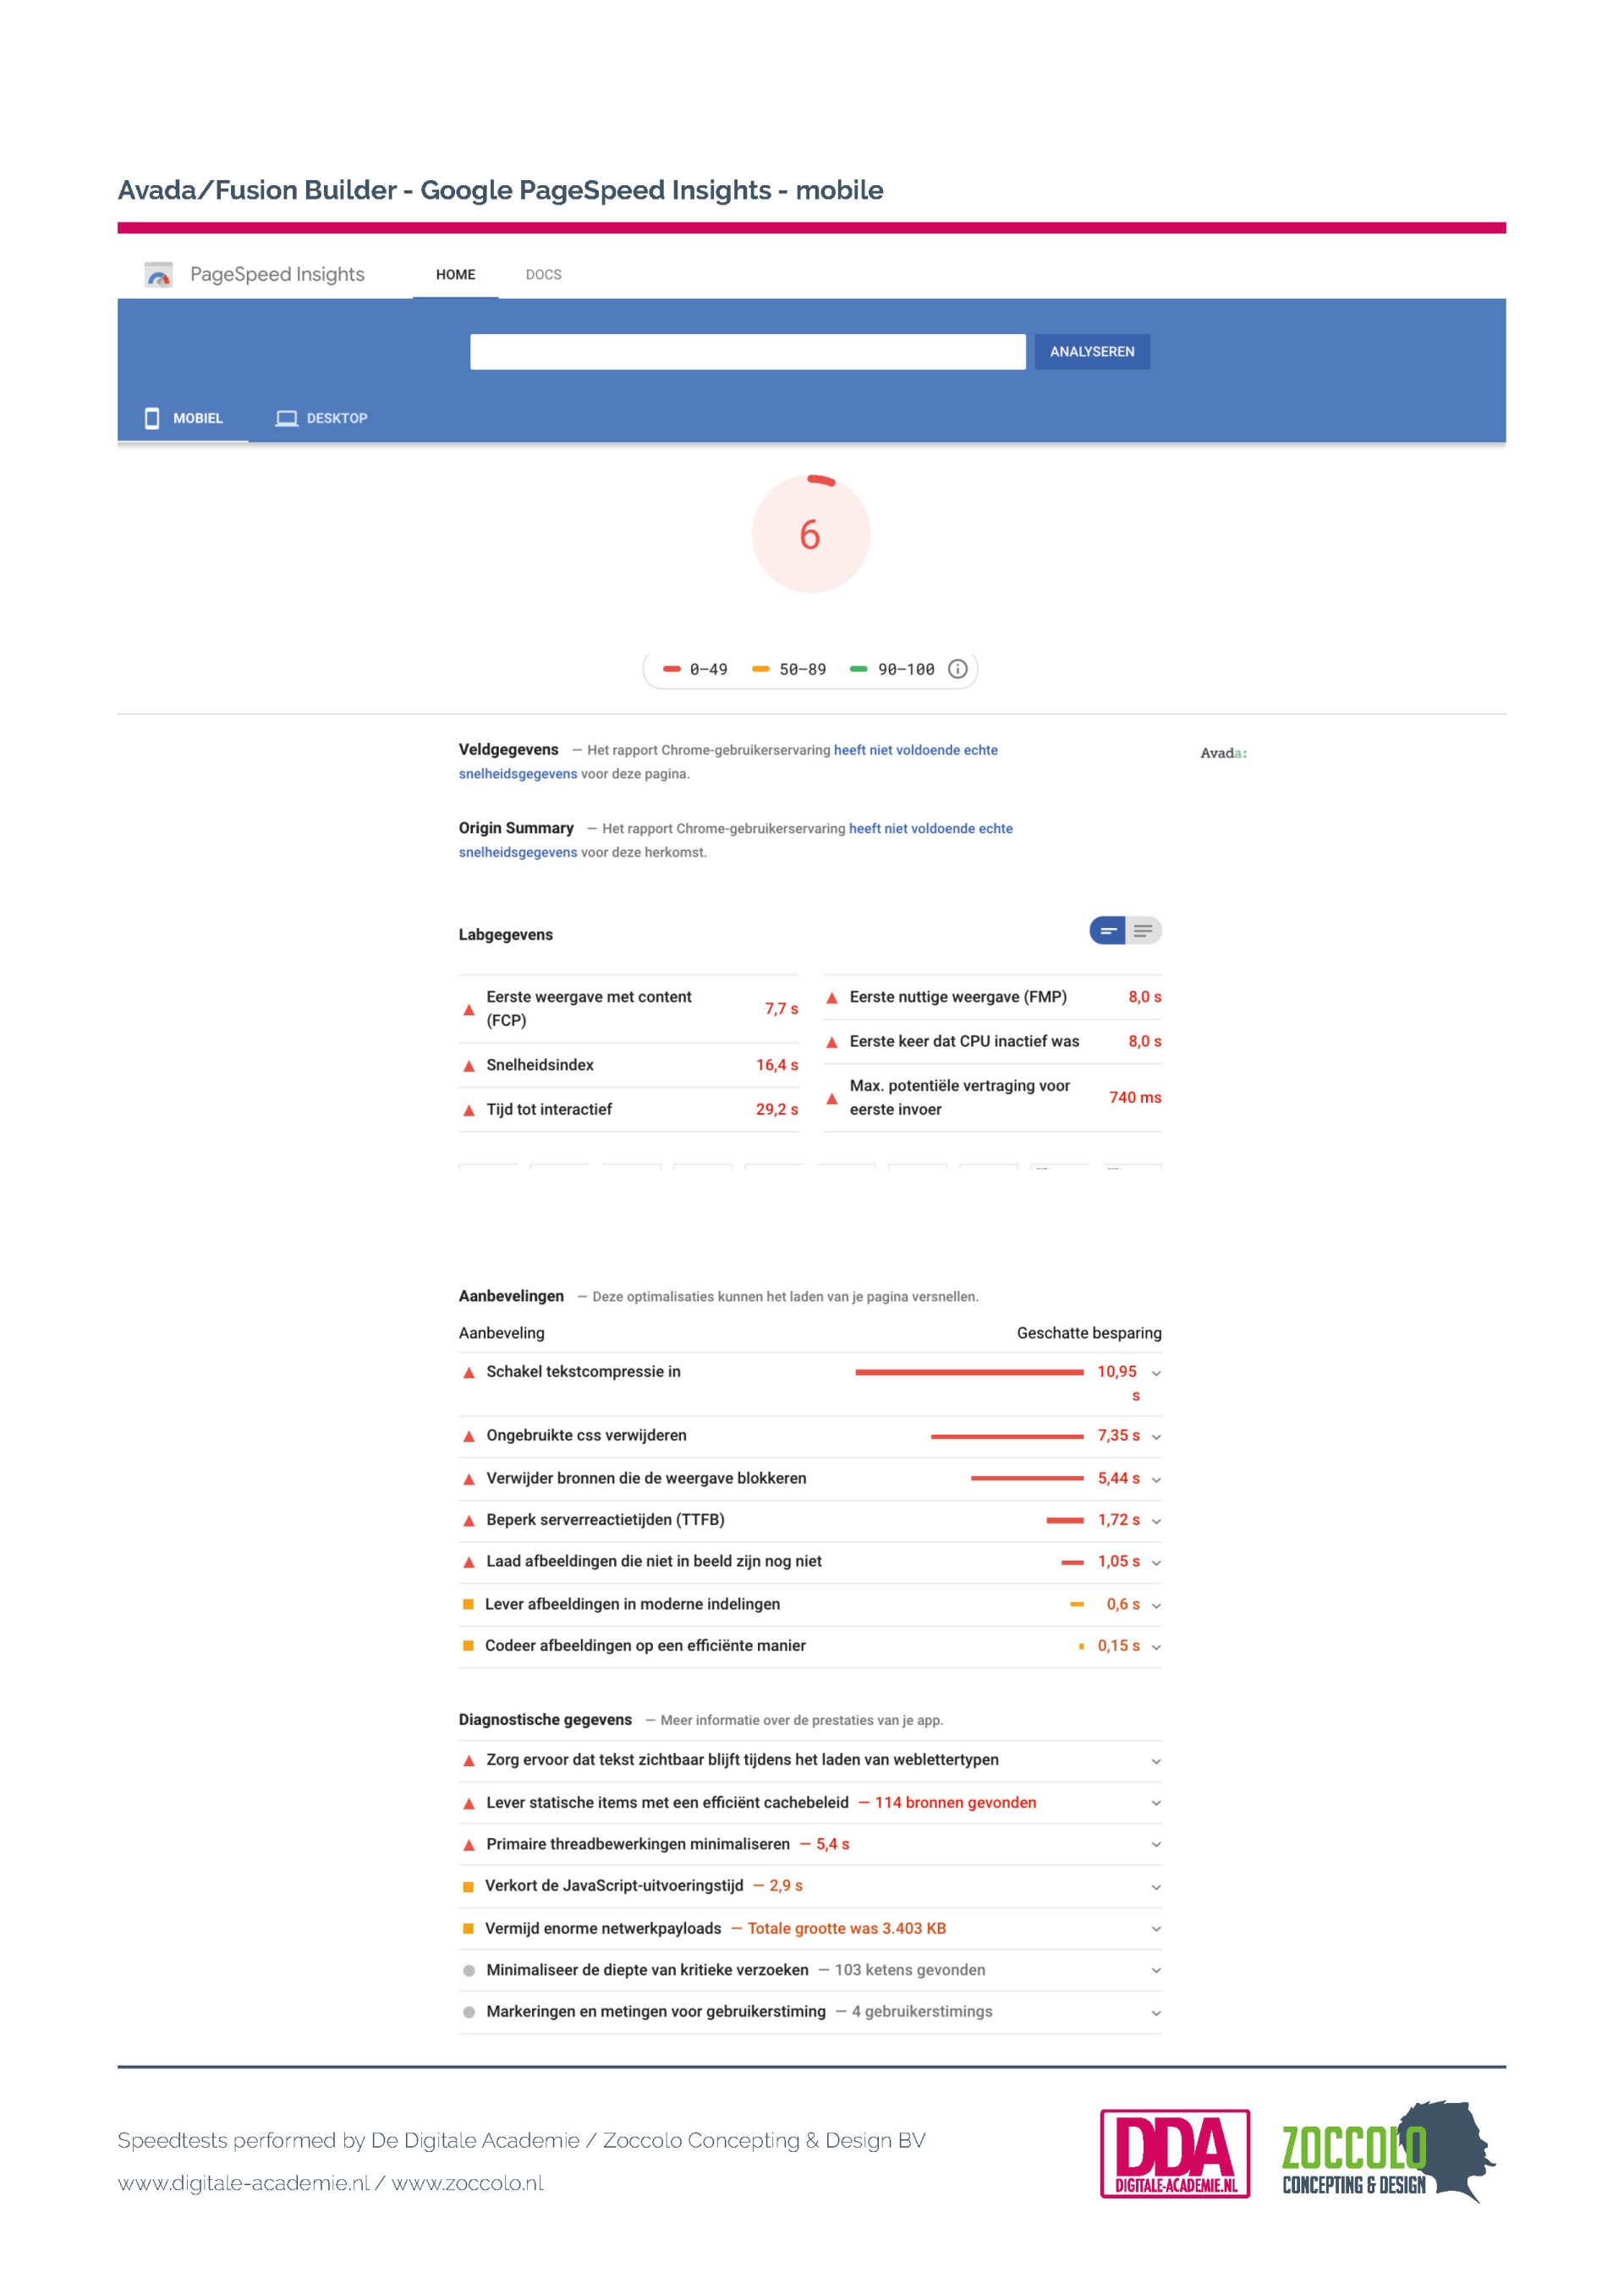The height and width of the screenshot is (2278, 1624).
Task: Expand Beperk serverreactietijden (TTFB) row
Action: (1156, 1521)
